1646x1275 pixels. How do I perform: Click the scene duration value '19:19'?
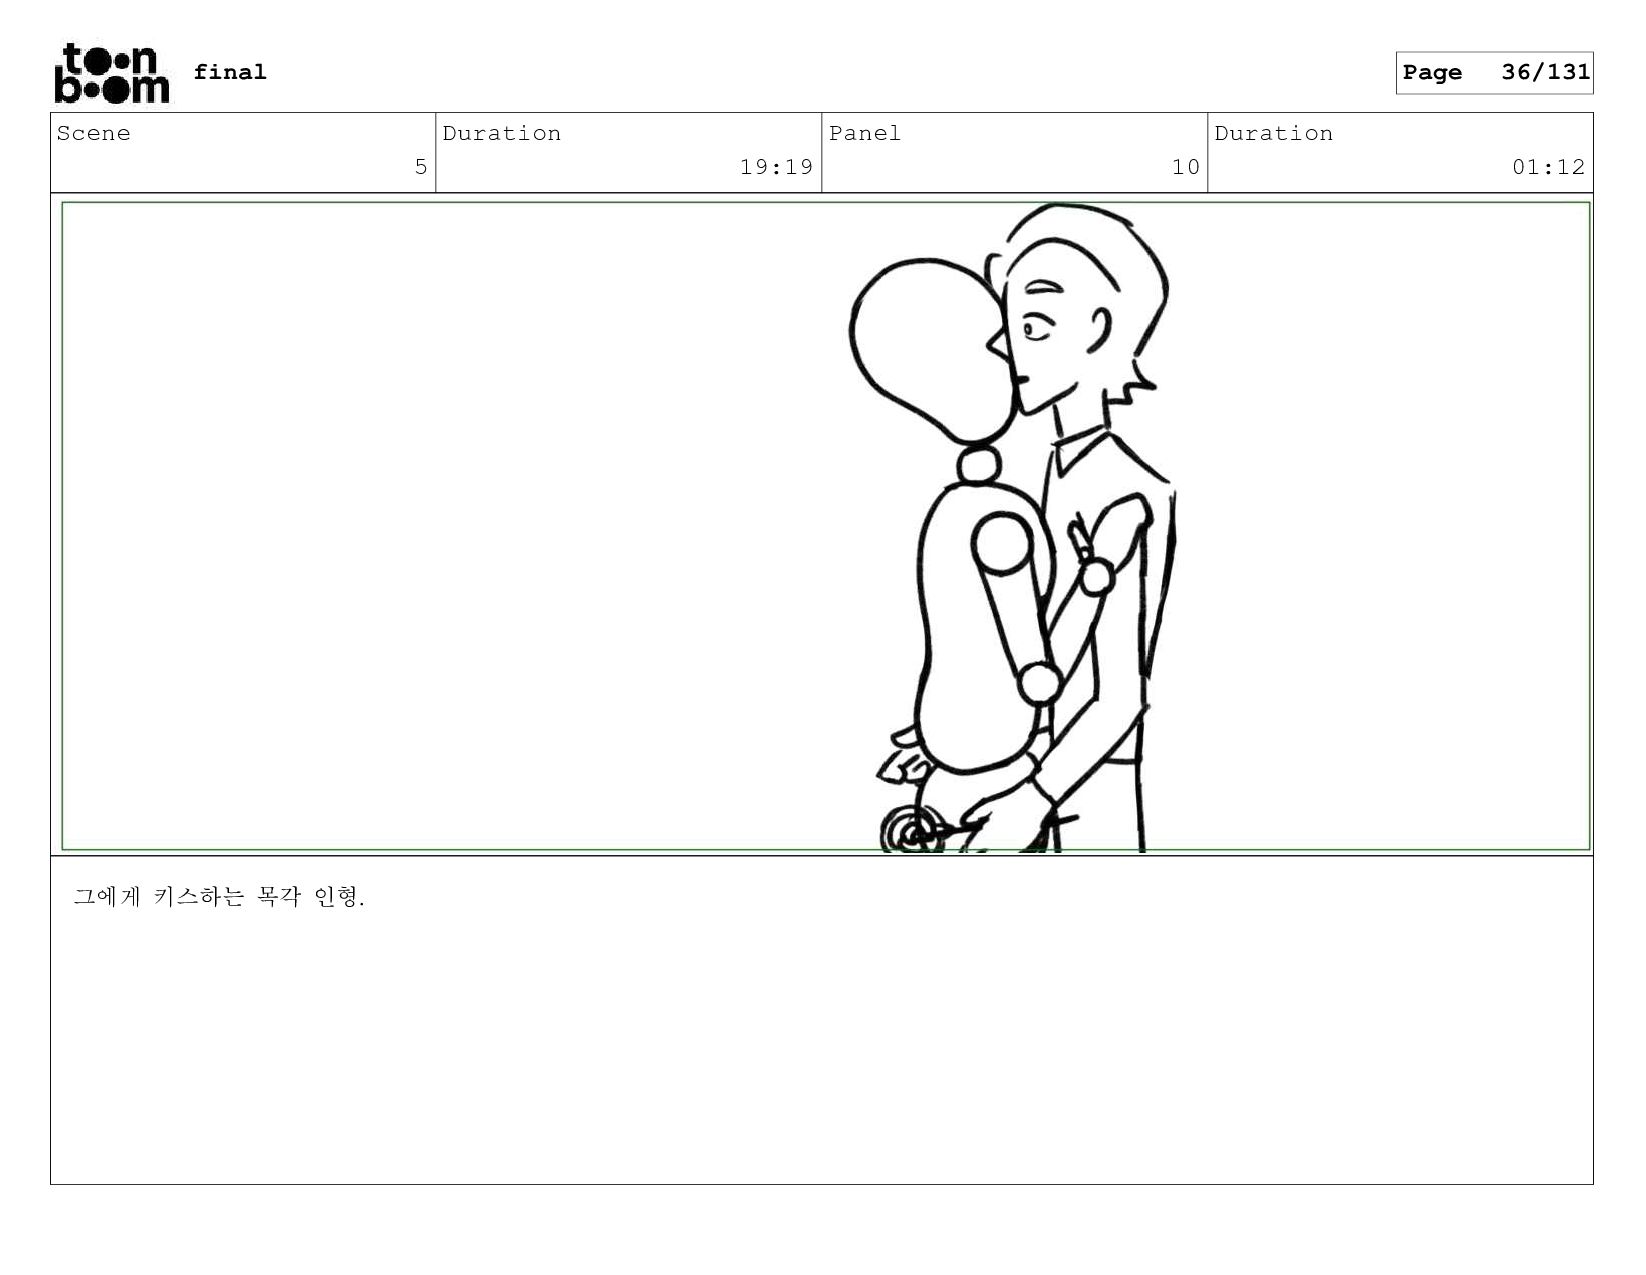pyautogui.click(x=776, y=167)
